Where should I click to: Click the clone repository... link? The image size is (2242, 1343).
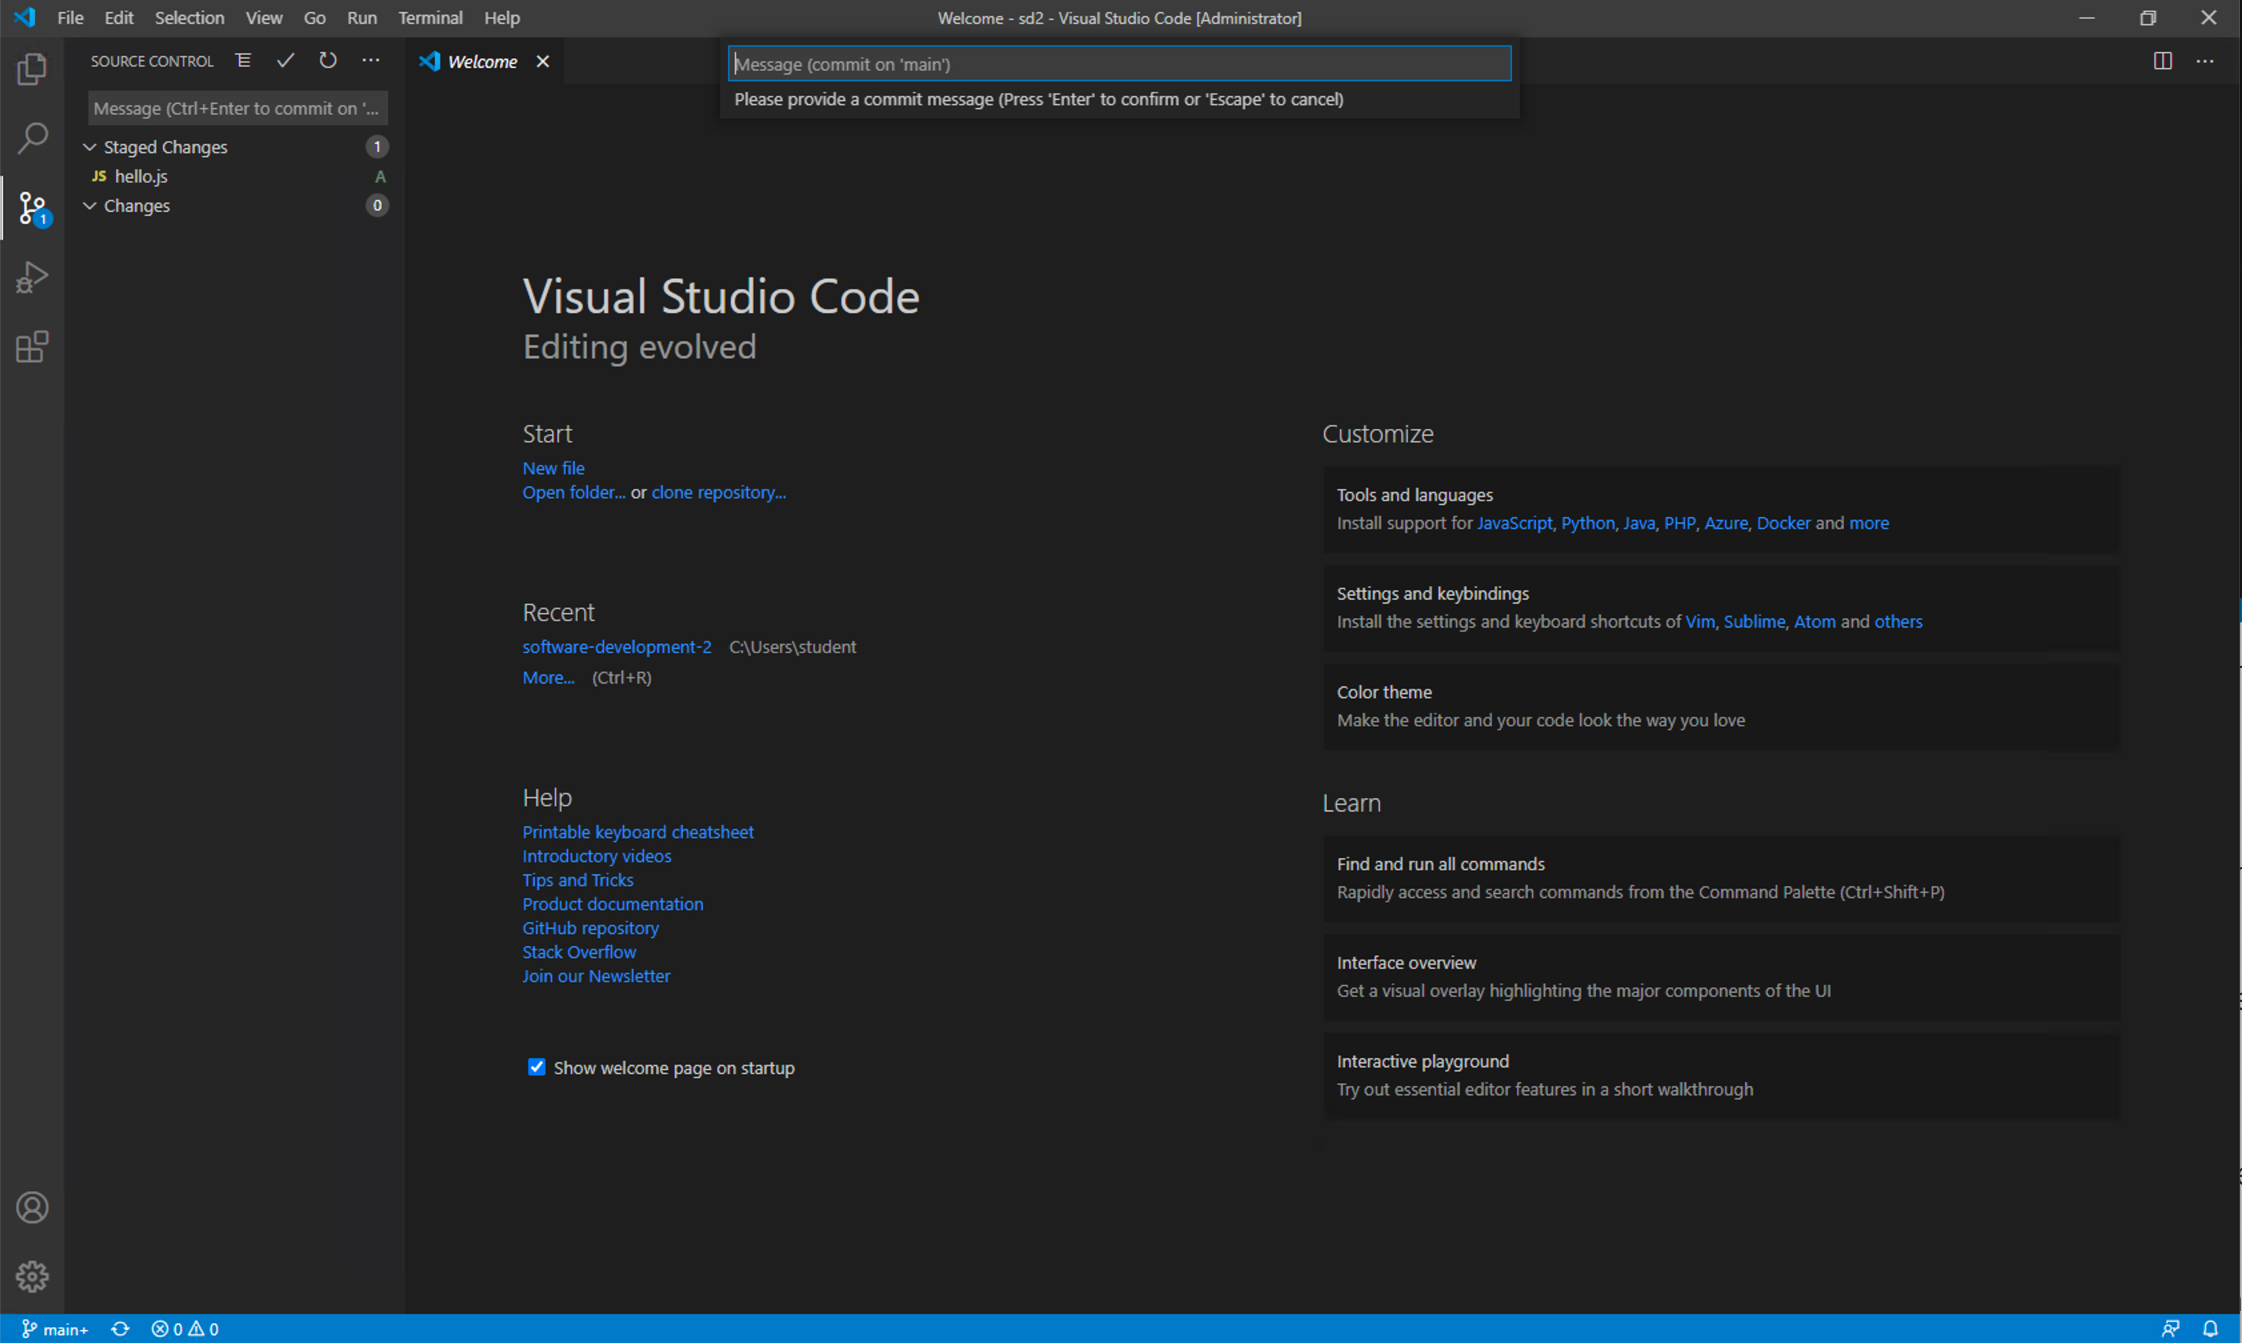tap(718, 492)
